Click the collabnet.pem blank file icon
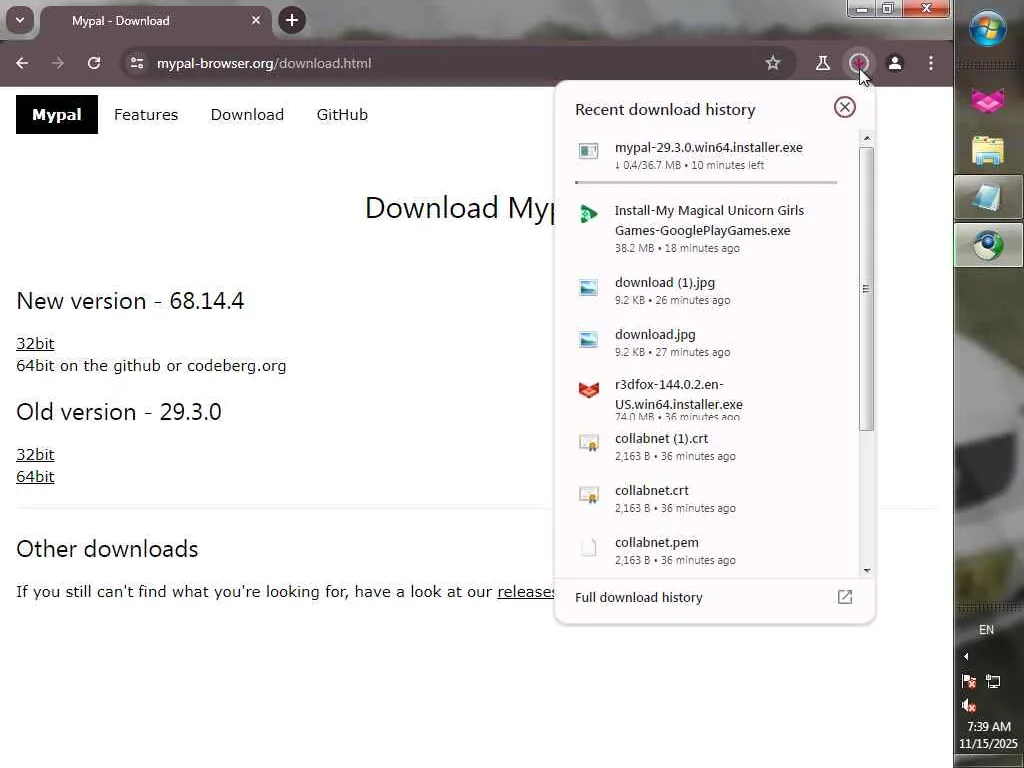The image size is (1024, 768). 588,547
